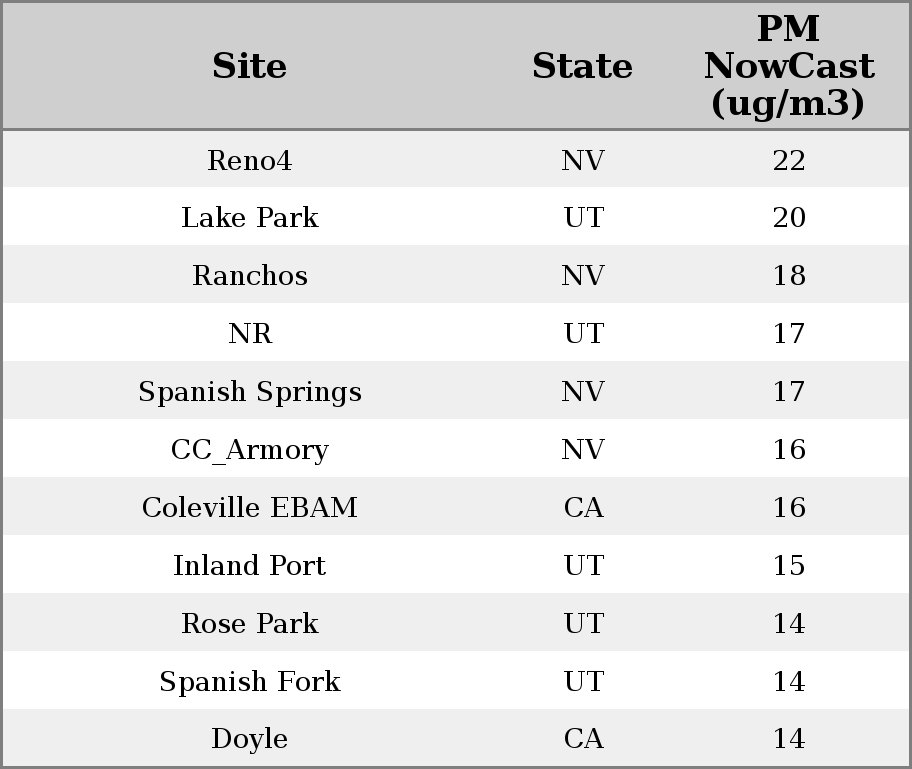Viewport: 912px width, 769px height.
Task: Click the CA state cell for Doyle
Action: pyautogui.click(x=583, y=739)
